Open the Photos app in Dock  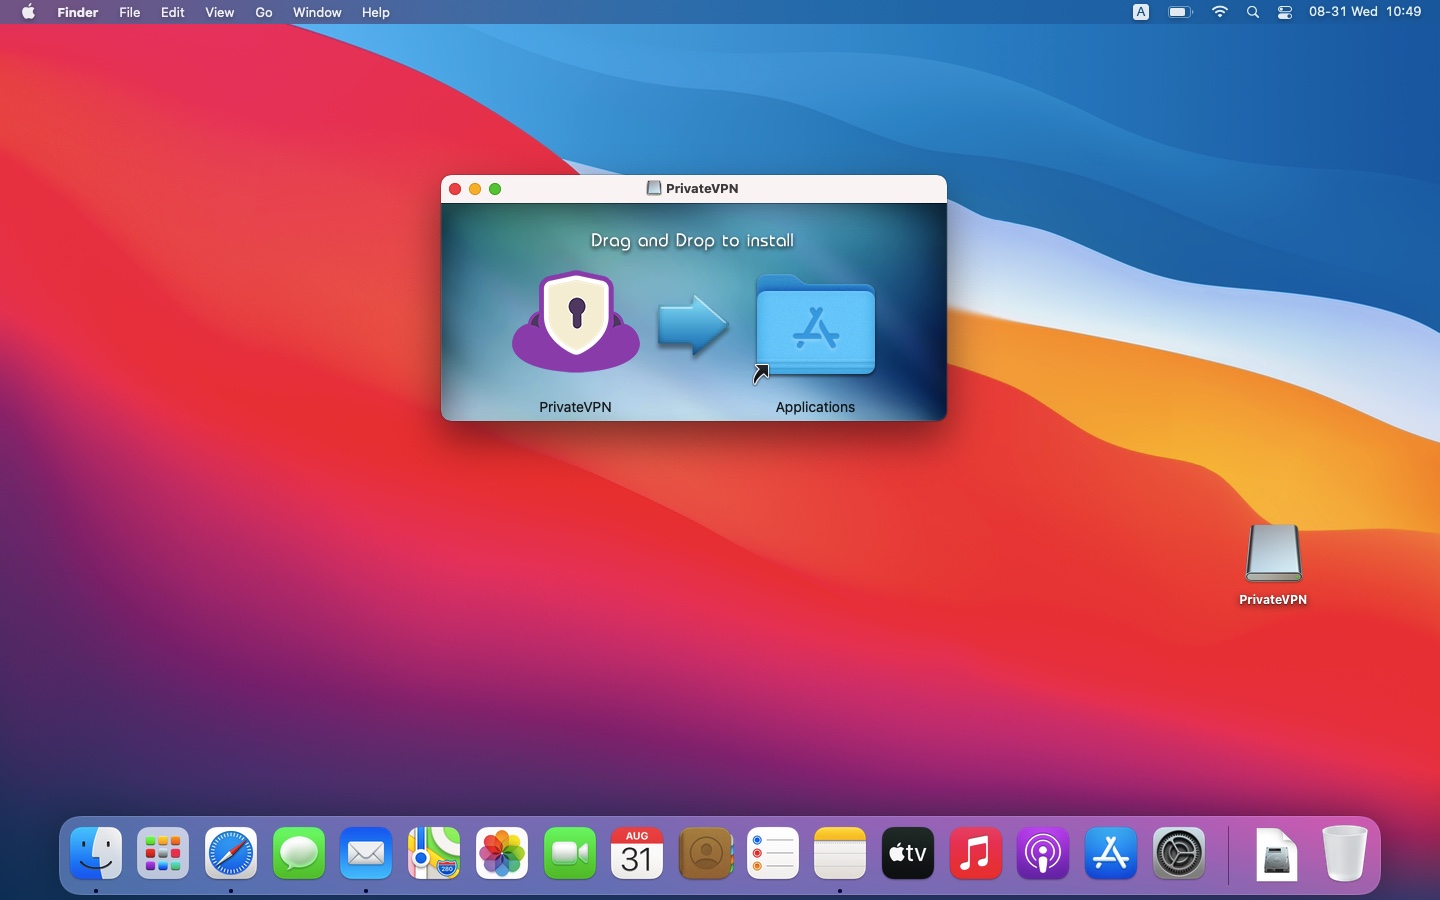(x=502, y=854)
